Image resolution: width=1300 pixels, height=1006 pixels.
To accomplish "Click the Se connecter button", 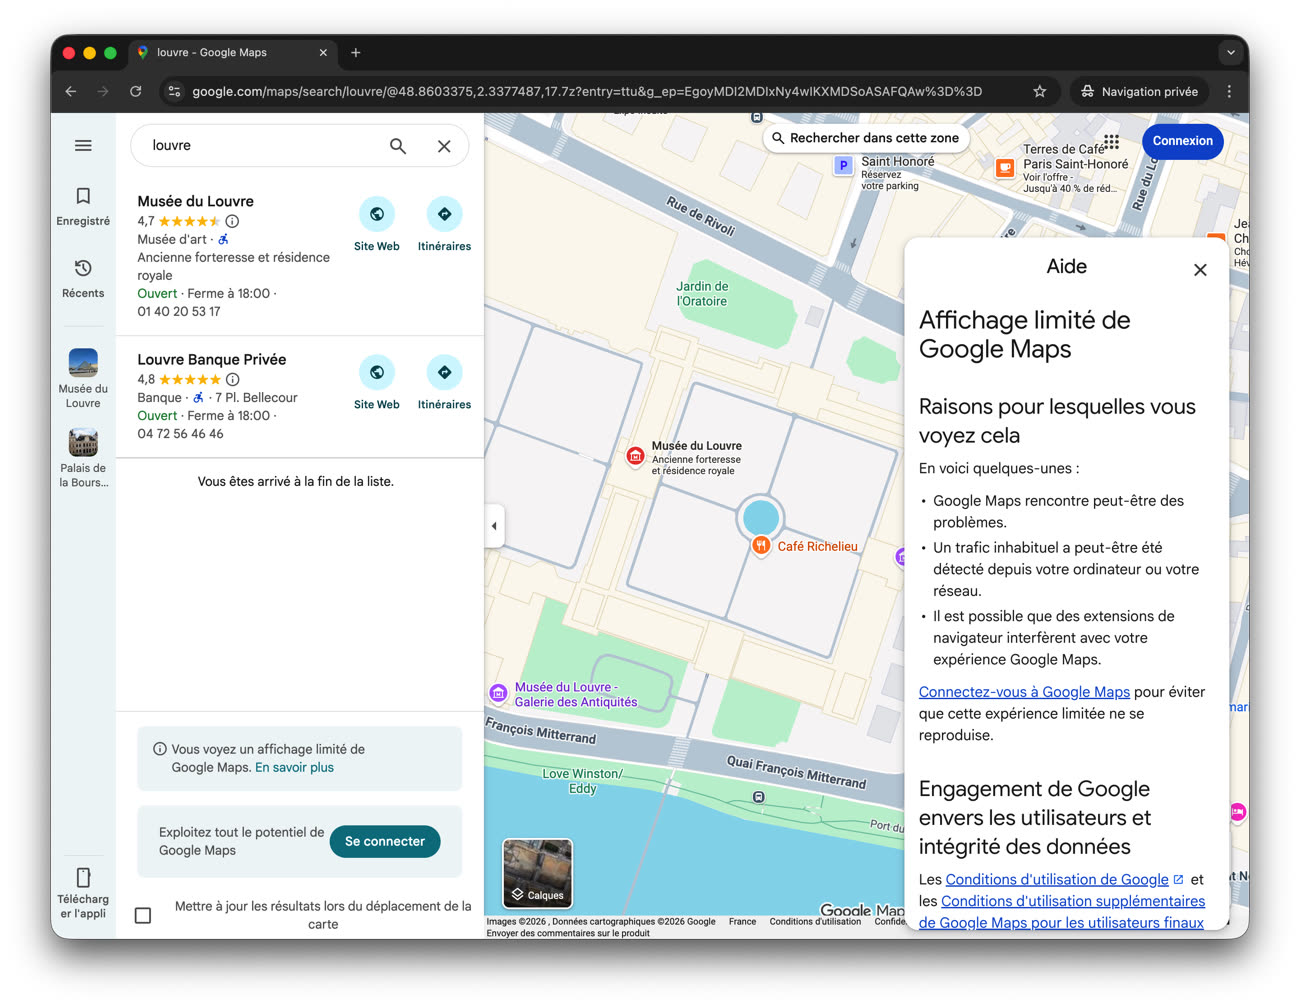I will click(385, 842).
